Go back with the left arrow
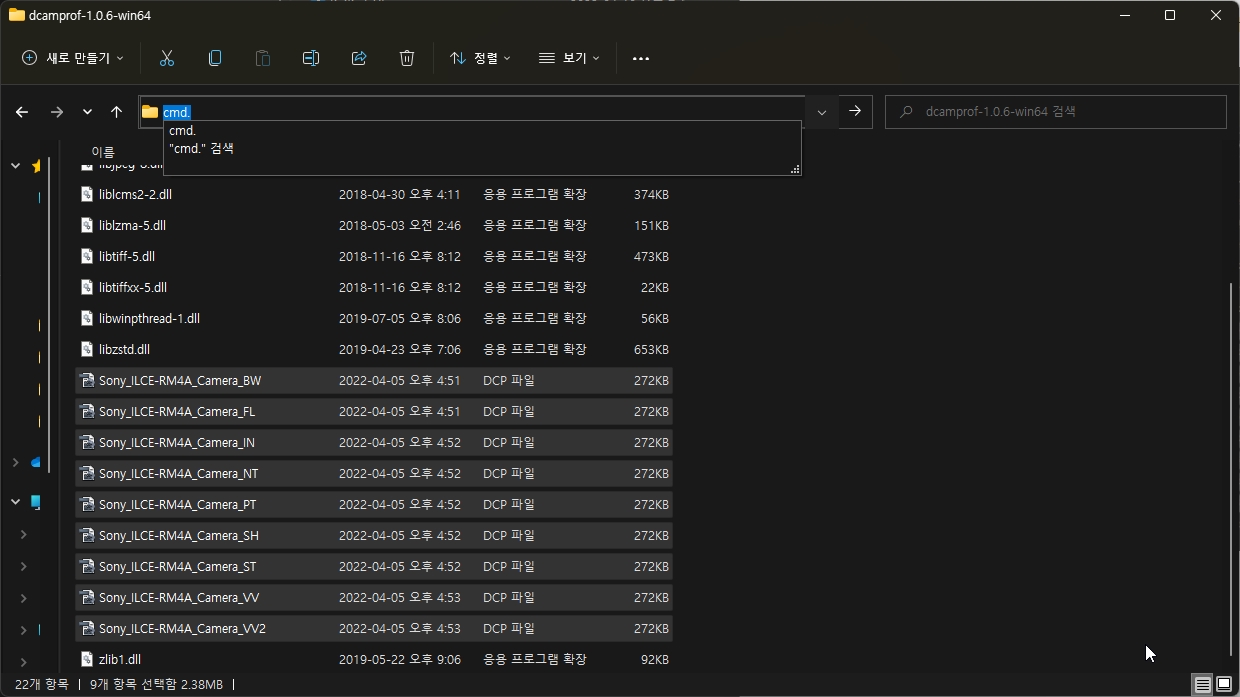Image resolution: width=1240 pixels, height=697 pixels. point(22,112)
